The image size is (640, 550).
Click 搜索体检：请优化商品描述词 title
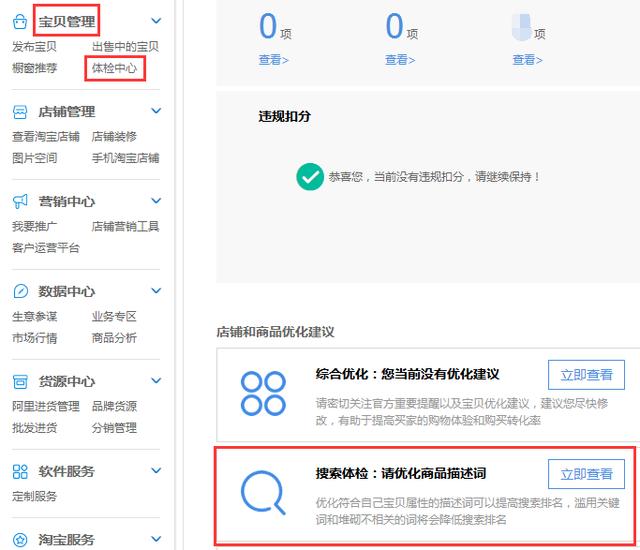click(x=401, y=473)
